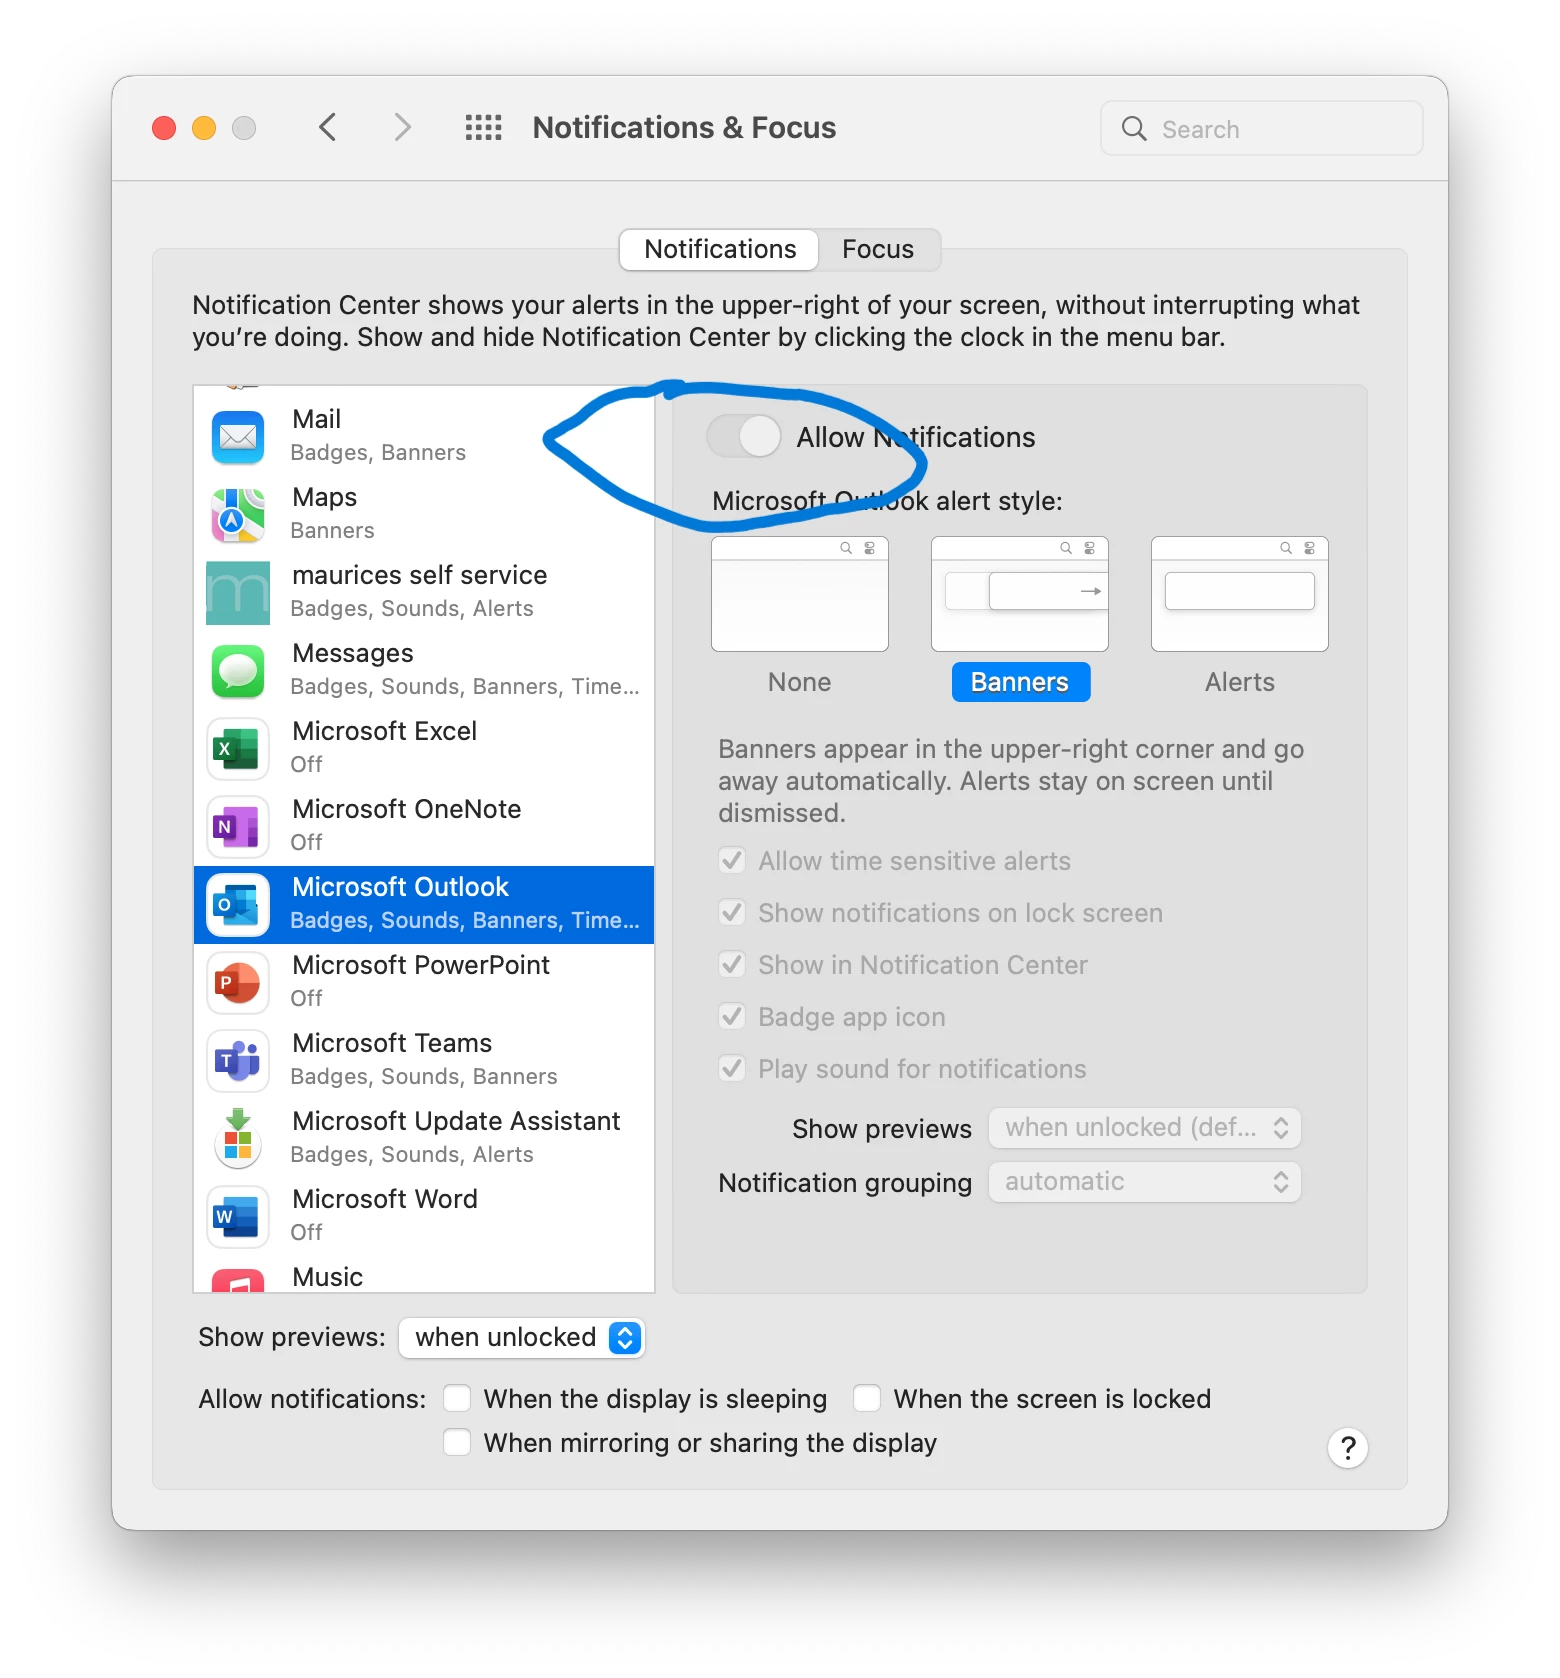Open the global Show previews popup
This screenshot has width=1560, height=1678.
(x=522, y=1337)
